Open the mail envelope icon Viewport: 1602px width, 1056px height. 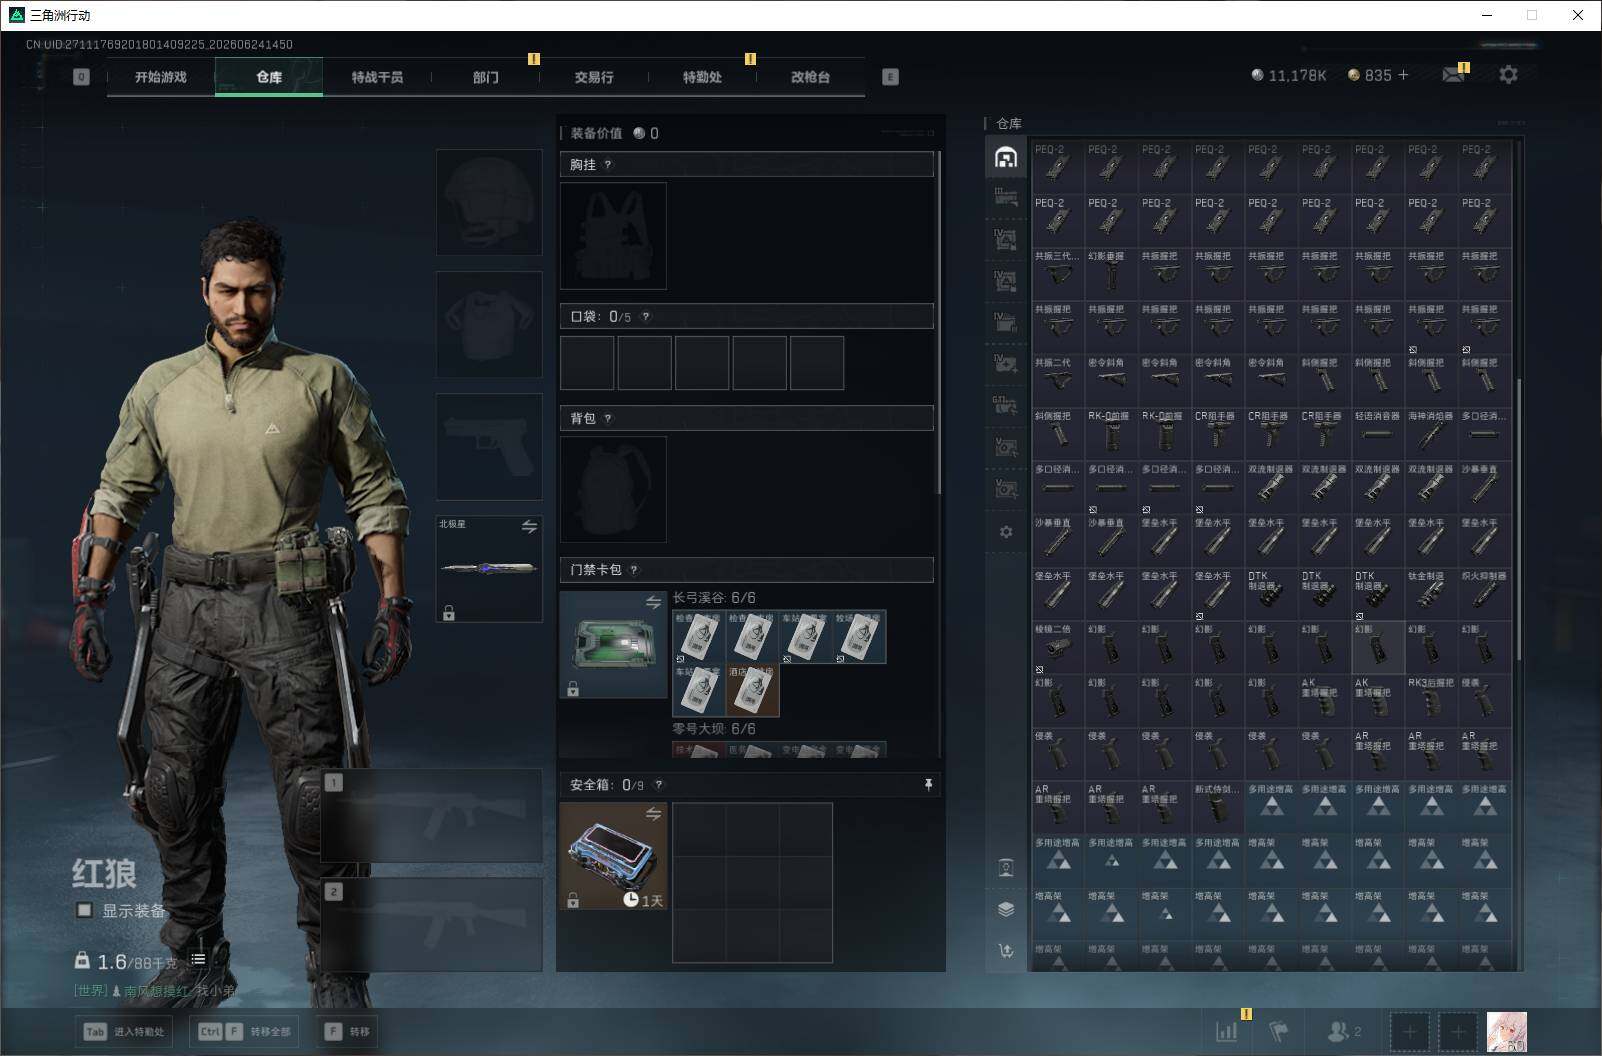click(x=1454, y=75)
